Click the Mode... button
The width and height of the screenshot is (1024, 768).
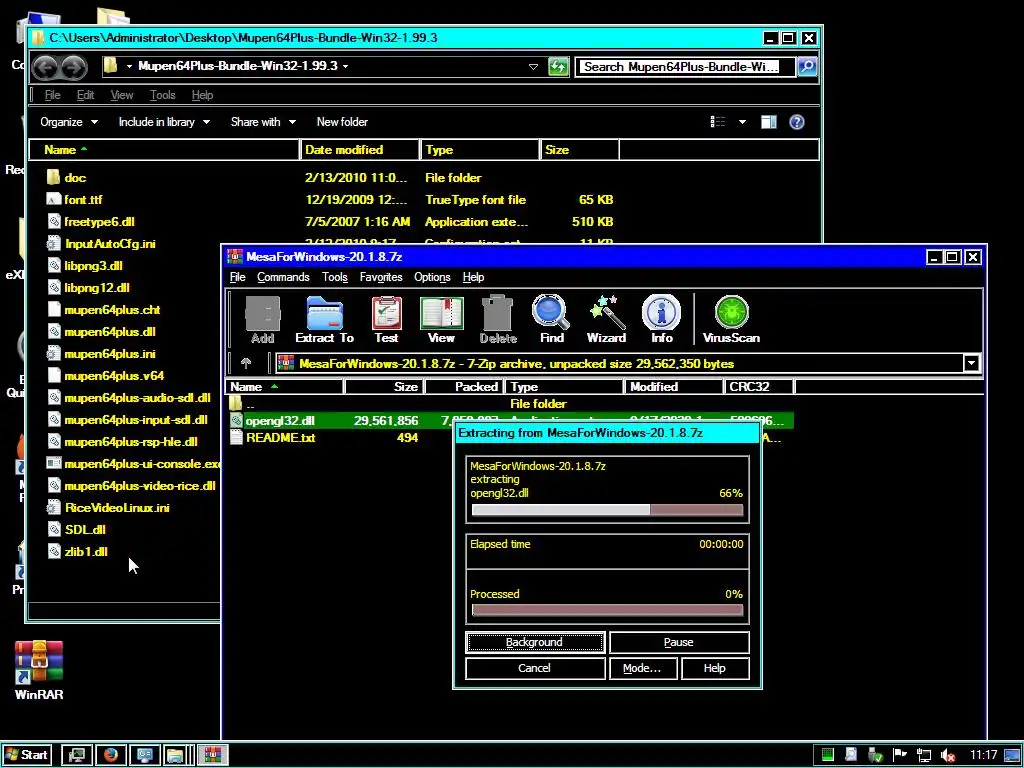click(x=642, y=668)
